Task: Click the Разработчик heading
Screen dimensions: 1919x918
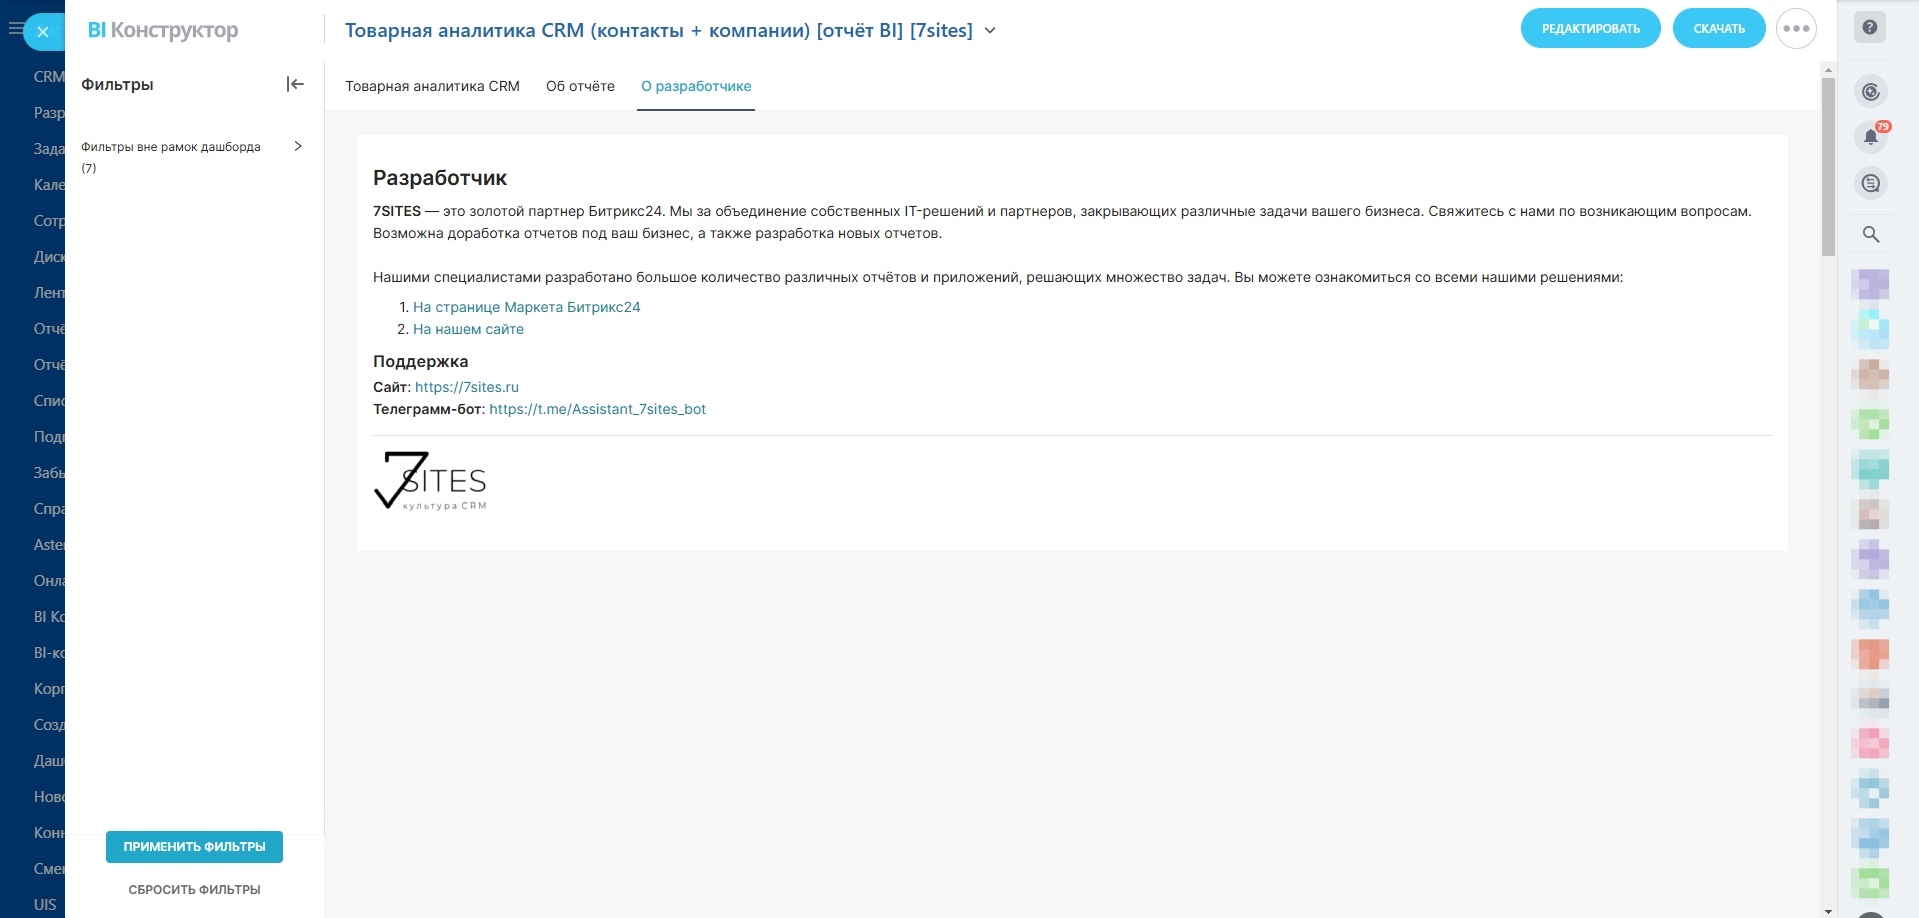Action: pos(440,178)
